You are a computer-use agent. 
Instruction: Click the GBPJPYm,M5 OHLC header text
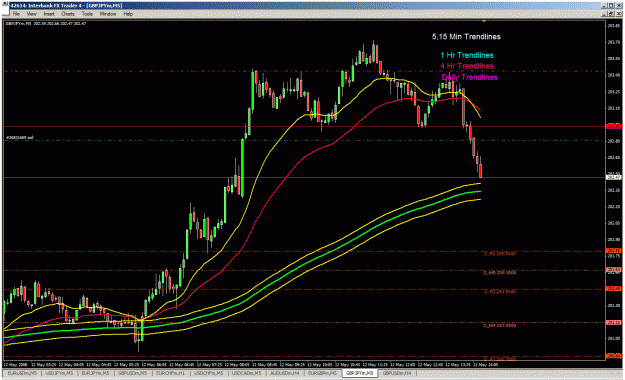click(46, 24)
